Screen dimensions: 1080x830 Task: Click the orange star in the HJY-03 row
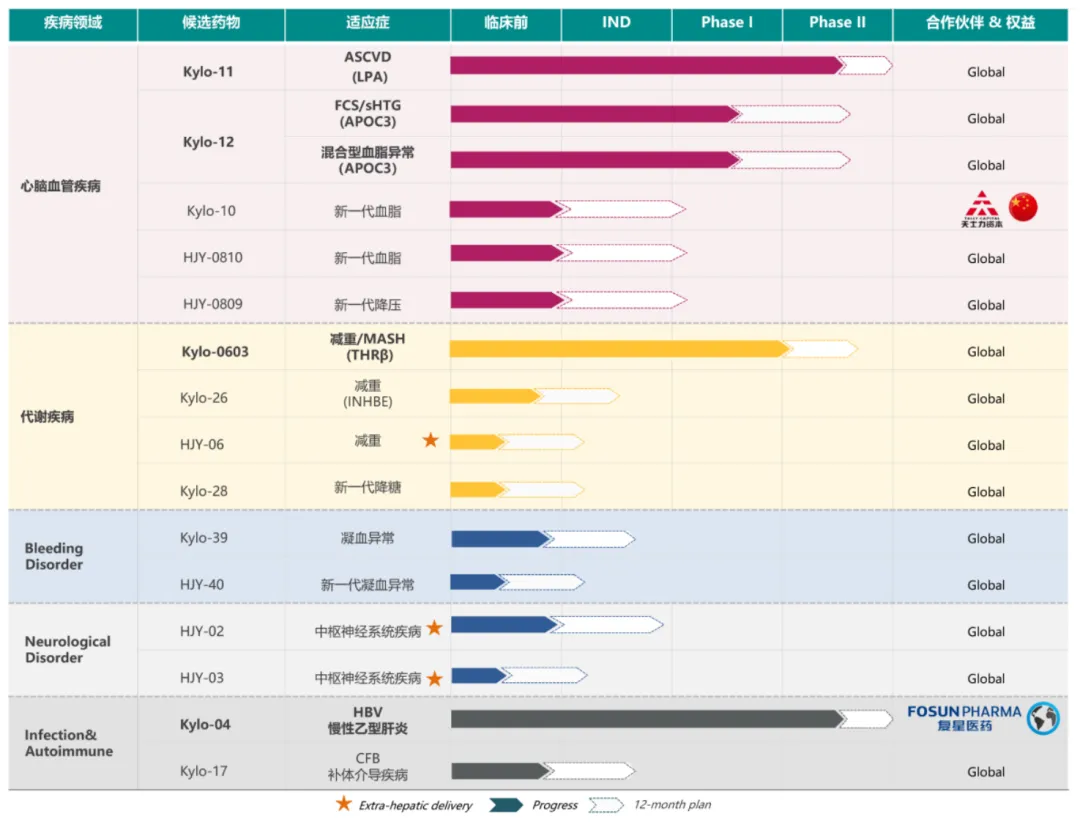pyautogui.click(x=434, y=678)
